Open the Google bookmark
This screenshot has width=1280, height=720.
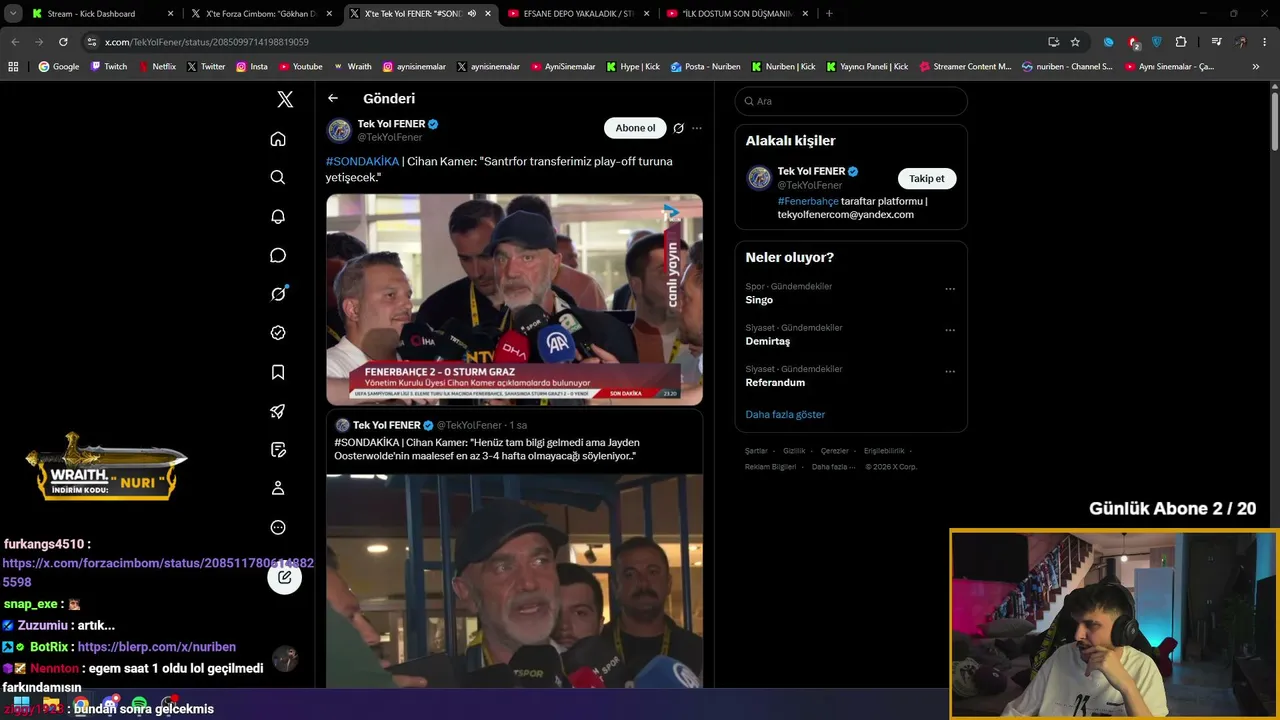(x=59, y=67)
